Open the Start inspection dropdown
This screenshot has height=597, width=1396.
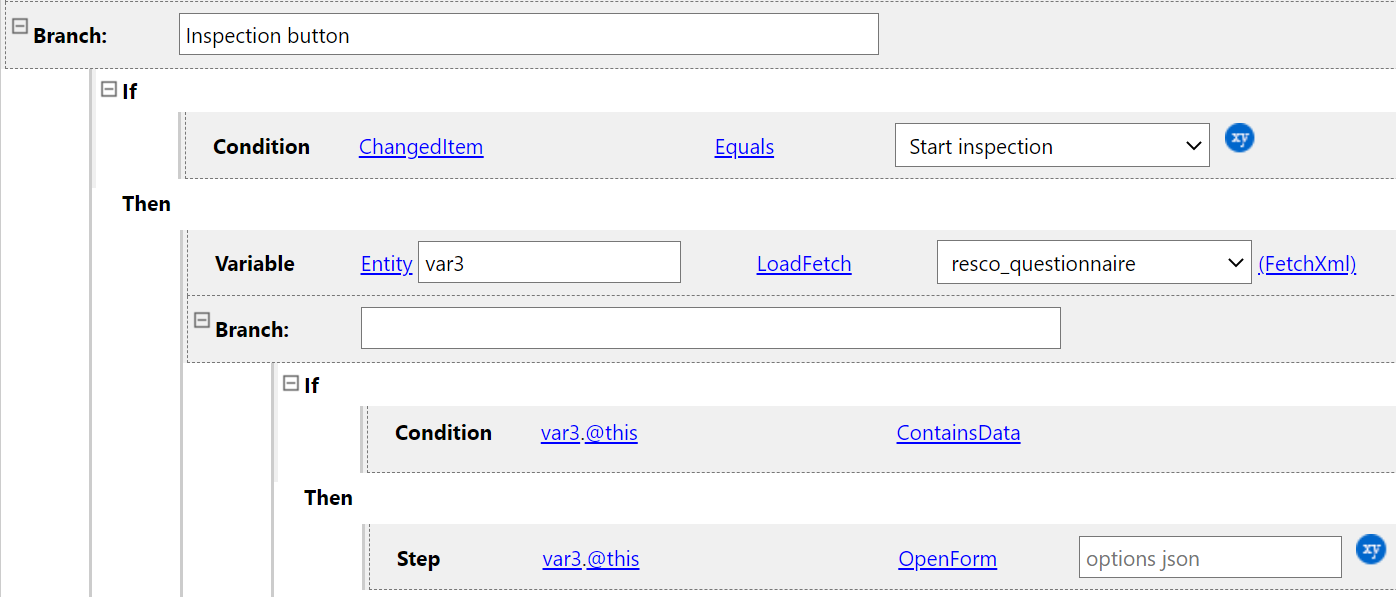point(1051,146)
